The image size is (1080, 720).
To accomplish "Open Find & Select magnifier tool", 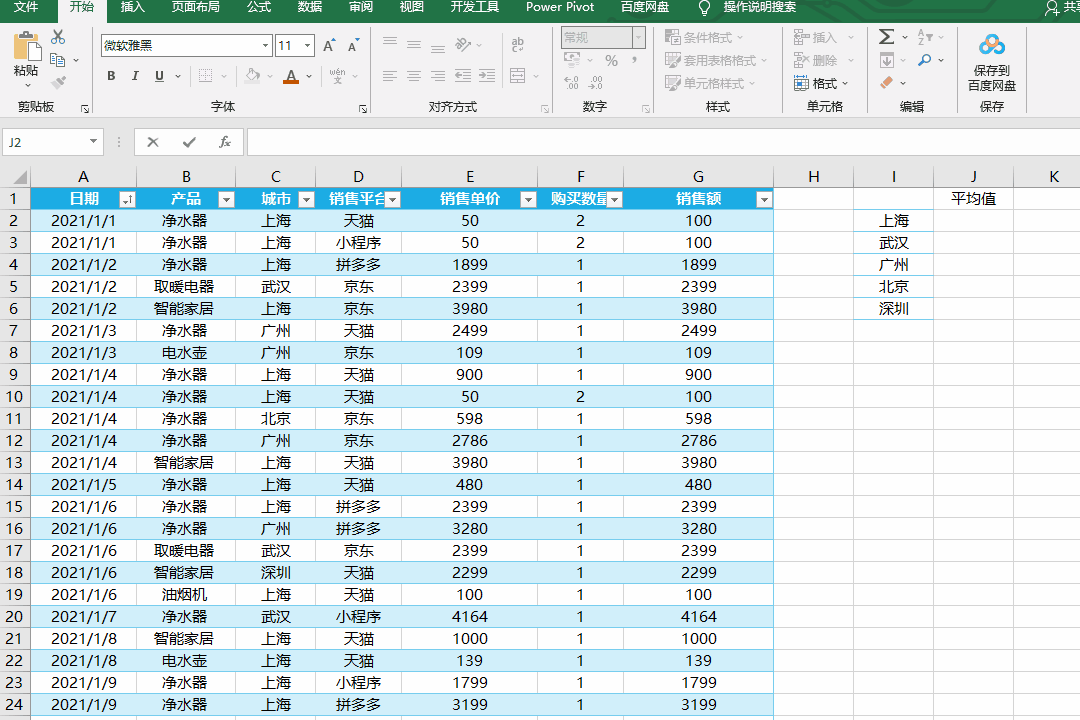I will pyautogui.click(x=925, y=60).
